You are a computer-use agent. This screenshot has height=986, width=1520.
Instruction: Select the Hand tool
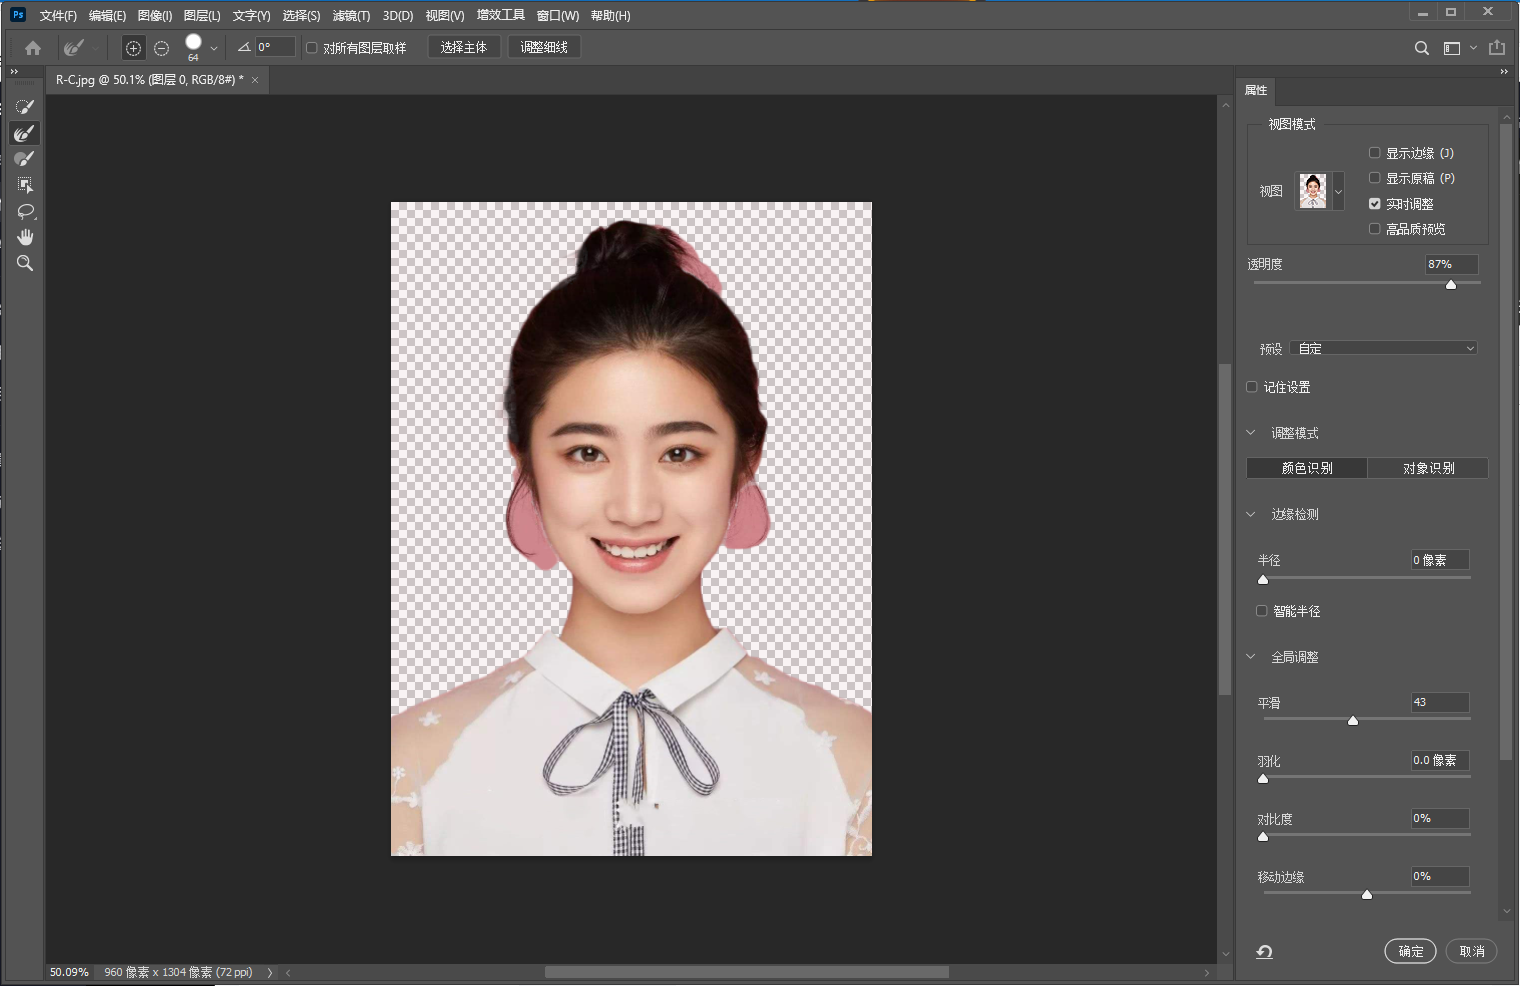pyautogui.click(x=25, y=237)
